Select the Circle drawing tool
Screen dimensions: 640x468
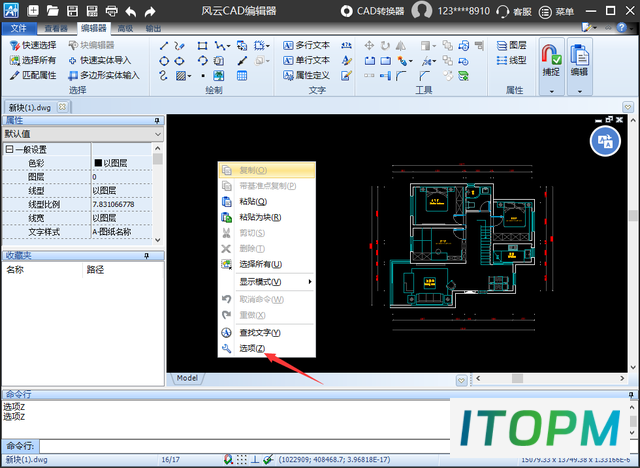pos(164,61)
